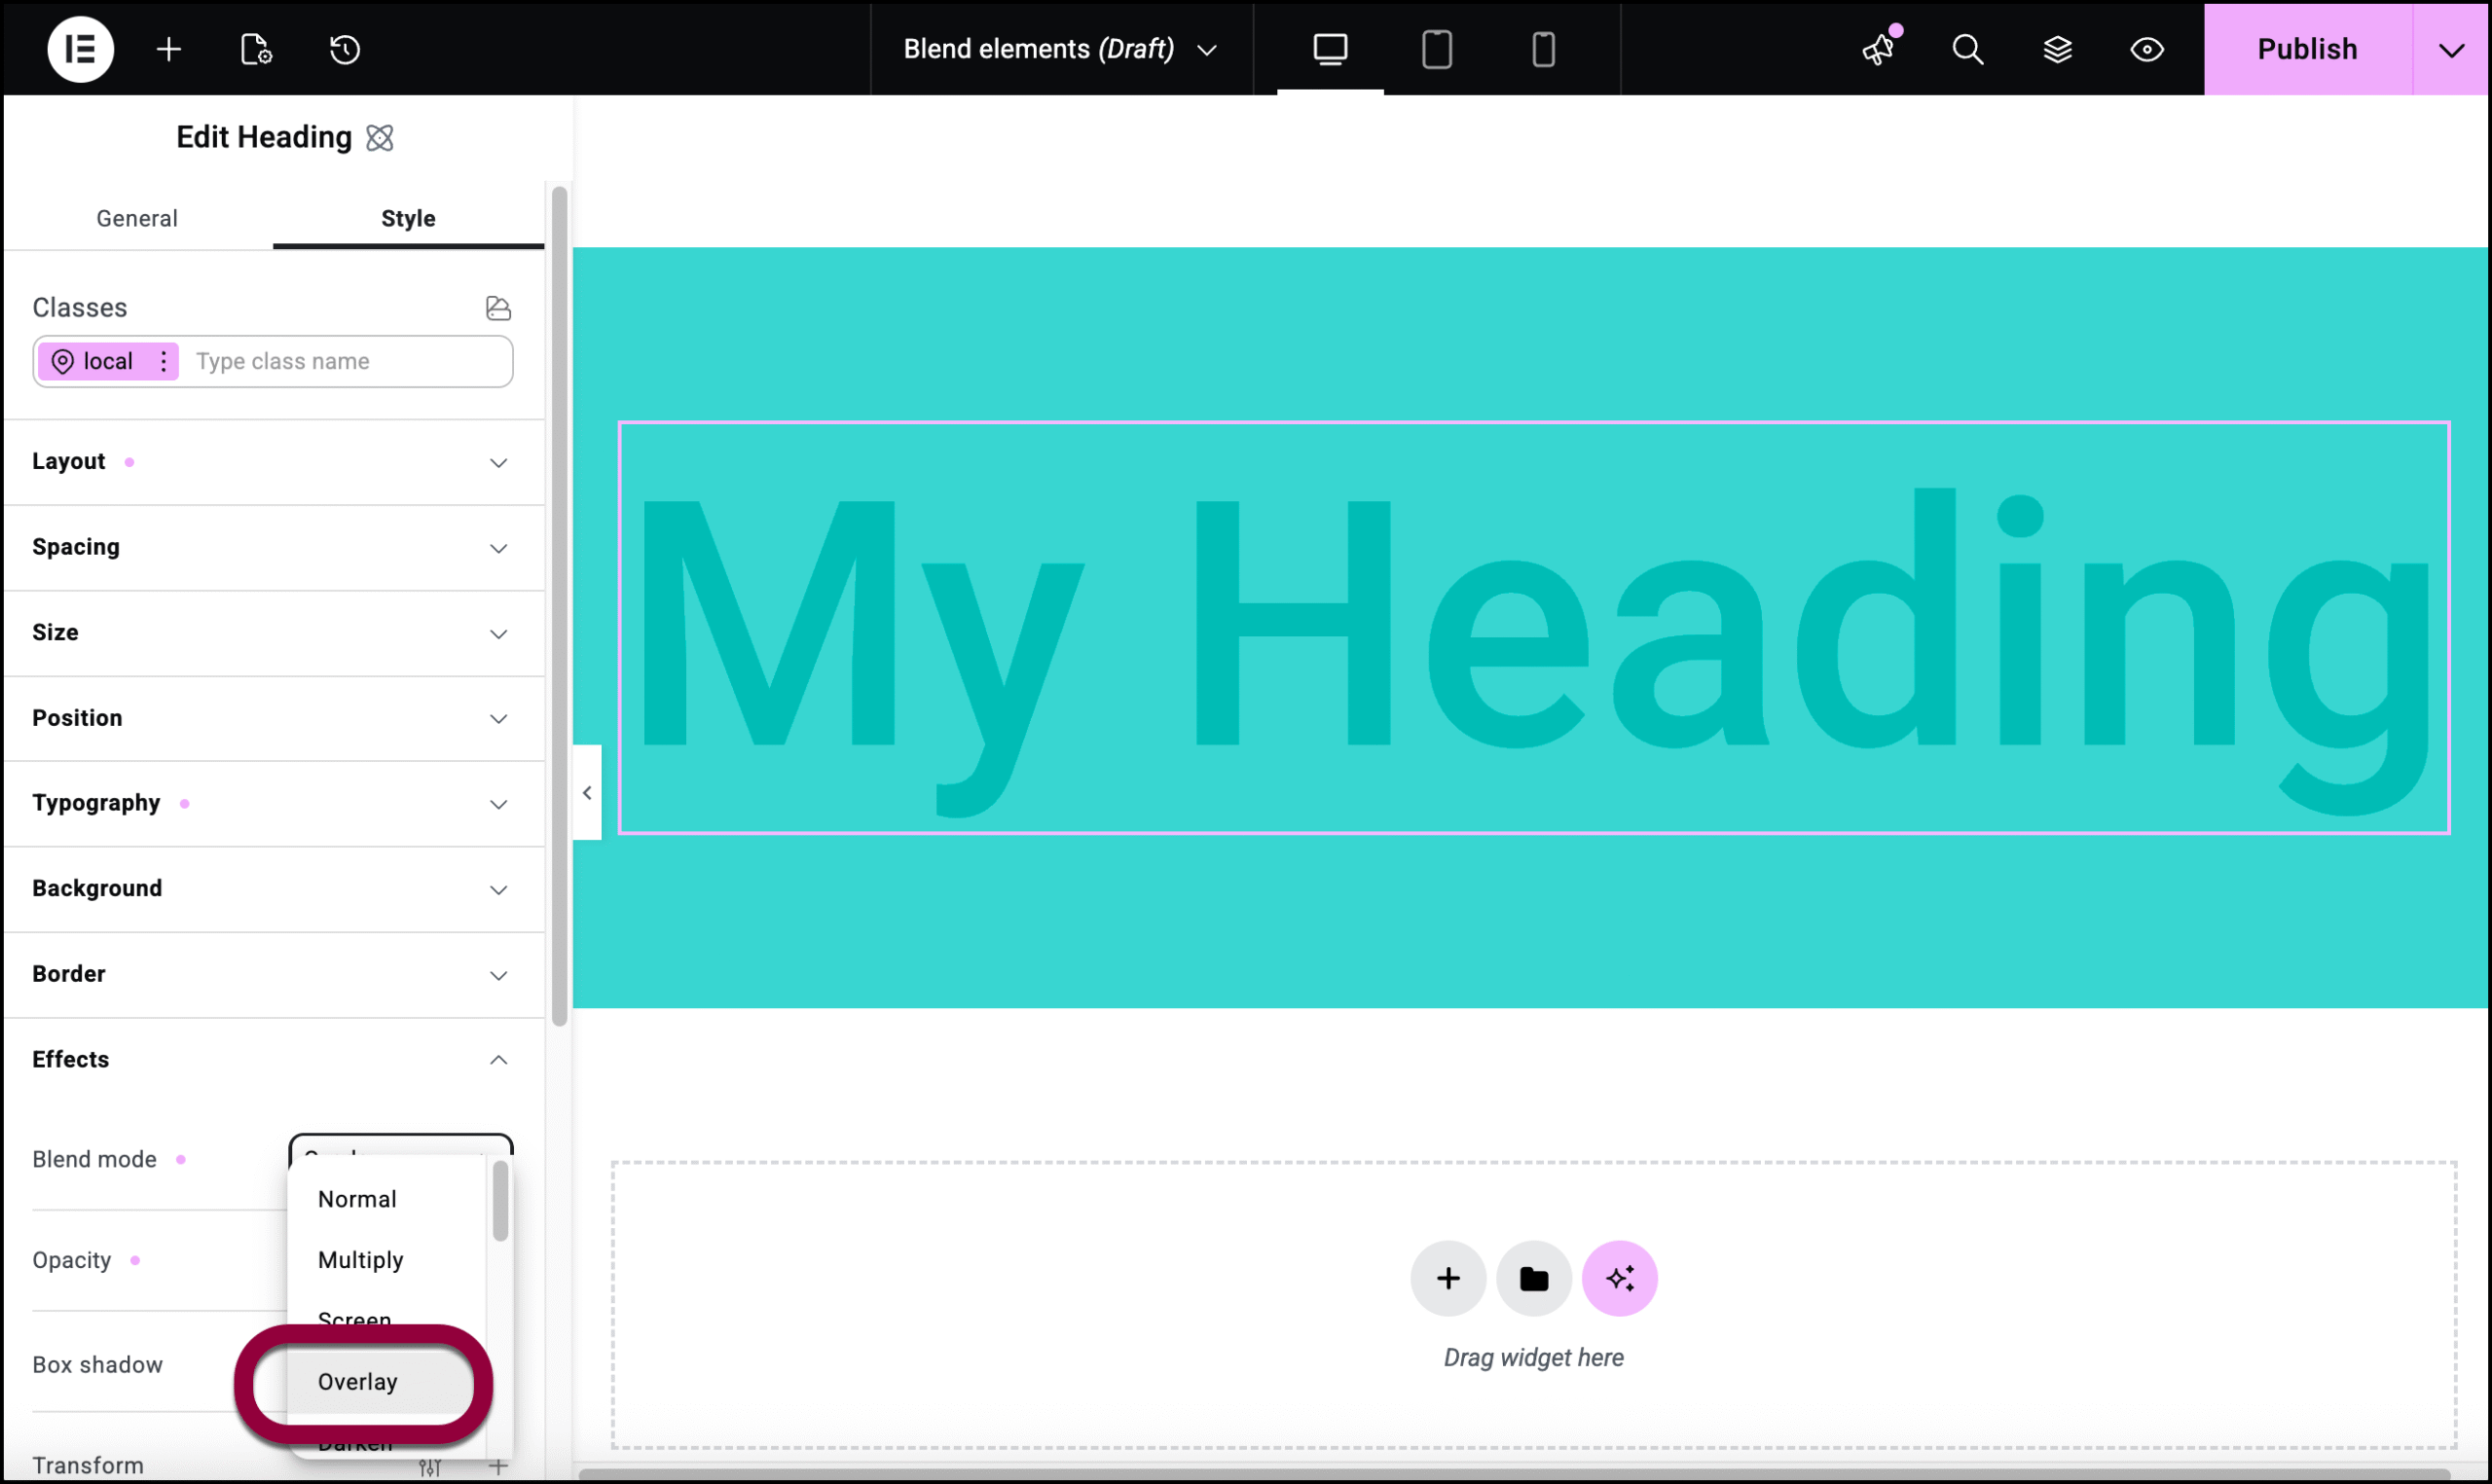Open Publish options dropdown arrow
The image size is (2492, 1484).
(x=2450, y=49)
